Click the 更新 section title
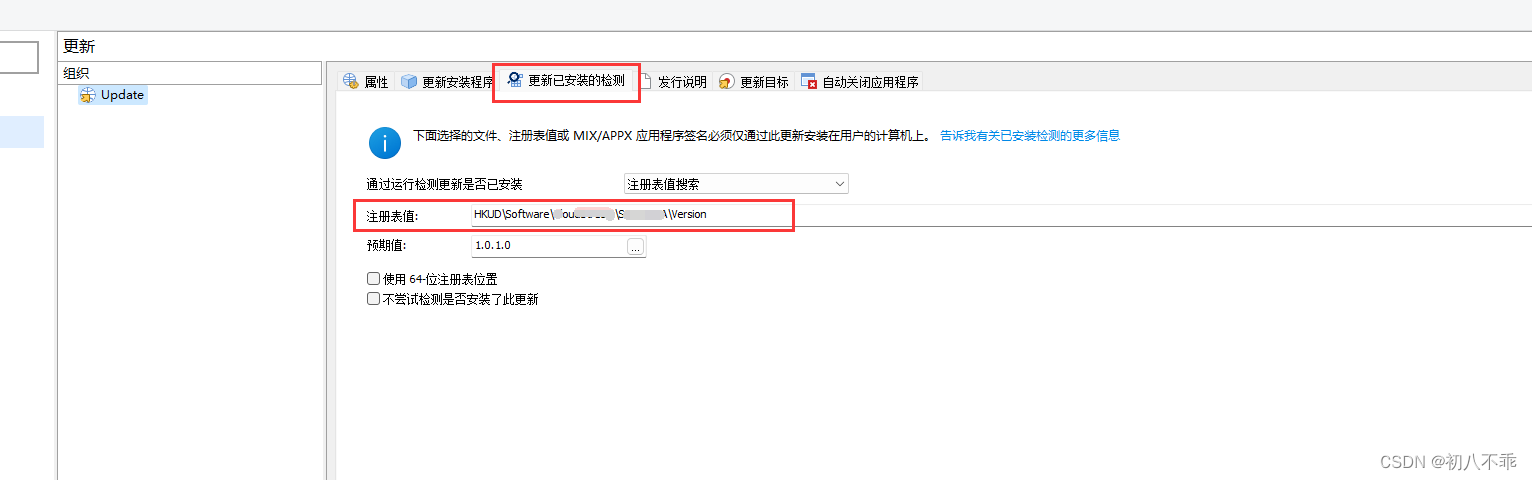 point(79,46)
